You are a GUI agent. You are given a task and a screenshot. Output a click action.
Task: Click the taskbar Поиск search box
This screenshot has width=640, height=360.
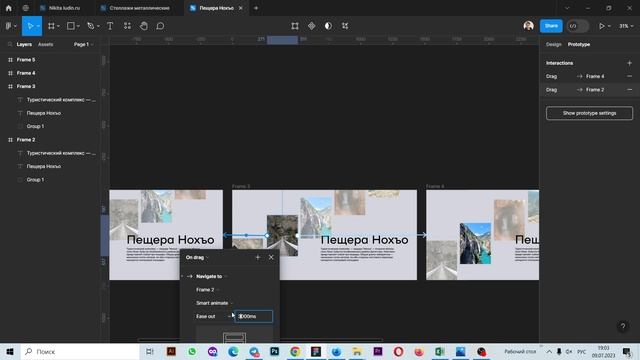tap(80, 351)
